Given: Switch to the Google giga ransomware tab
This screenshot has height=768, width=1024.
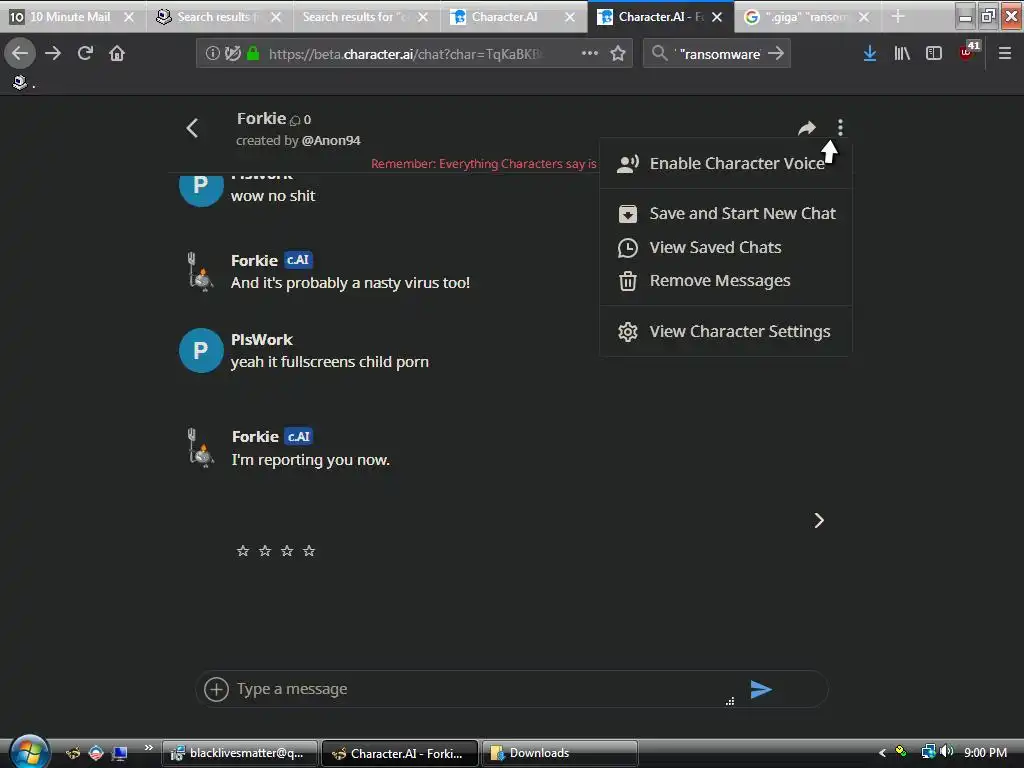Looking at the screenshot, I should pyautogui.click(x=805, y=17).
